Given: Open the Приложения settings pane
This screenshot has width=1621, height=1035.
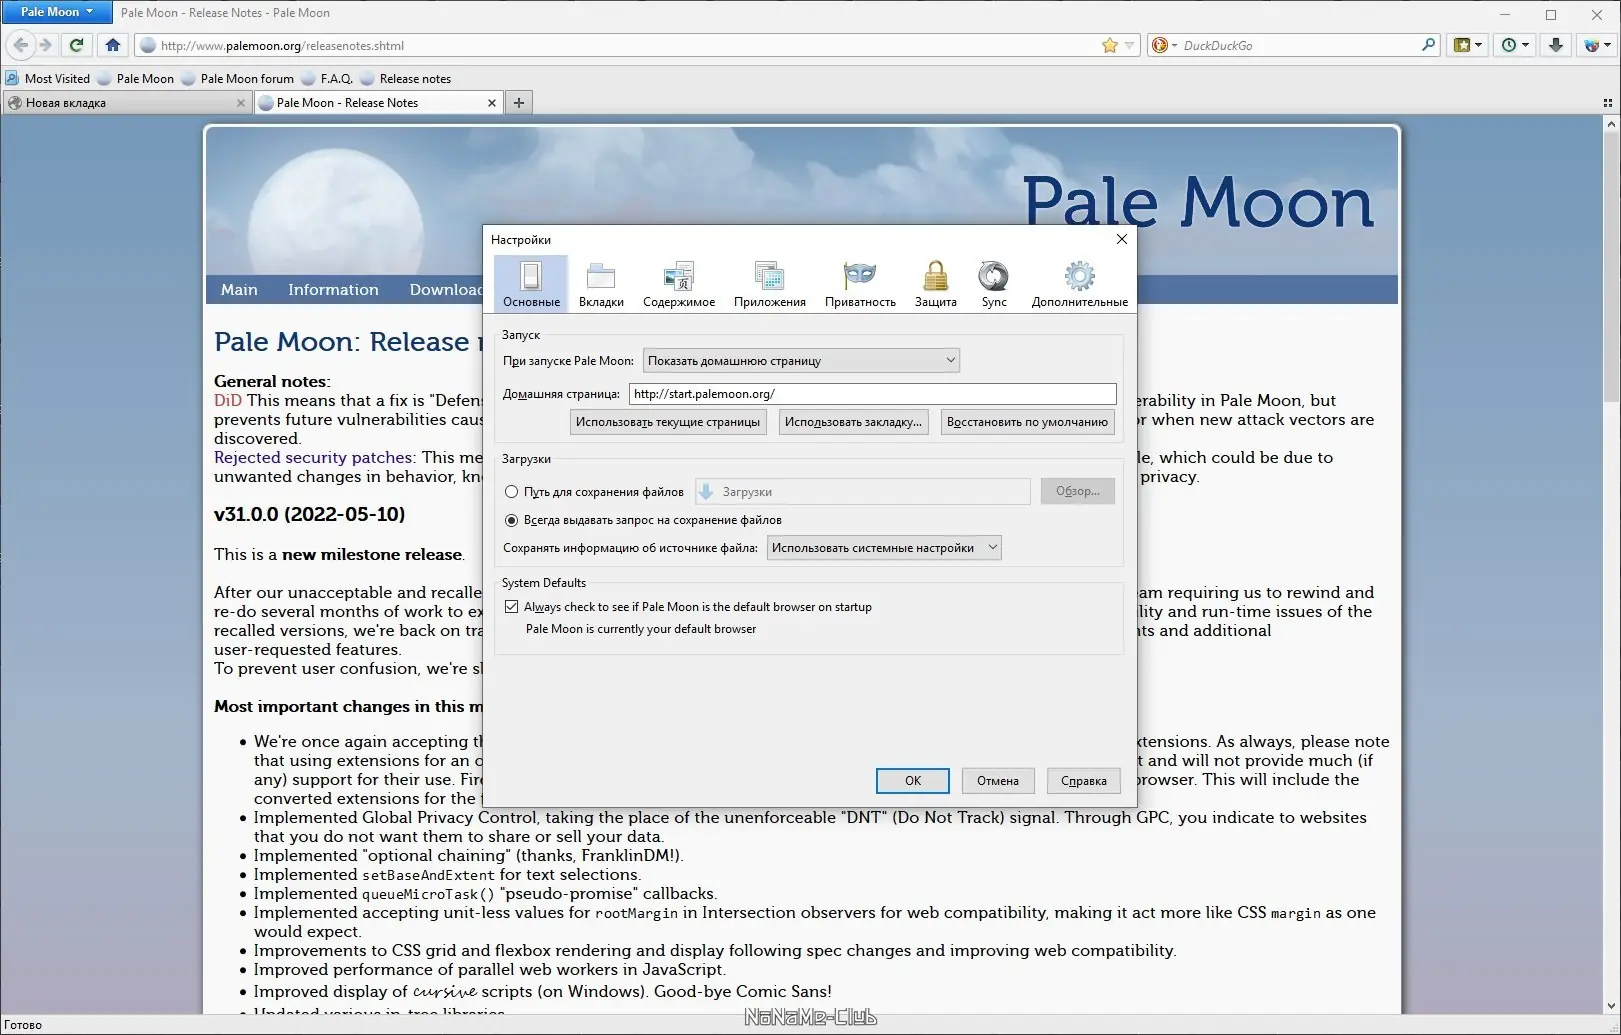Looking at the screenshot, I should (x=770, y=283).
